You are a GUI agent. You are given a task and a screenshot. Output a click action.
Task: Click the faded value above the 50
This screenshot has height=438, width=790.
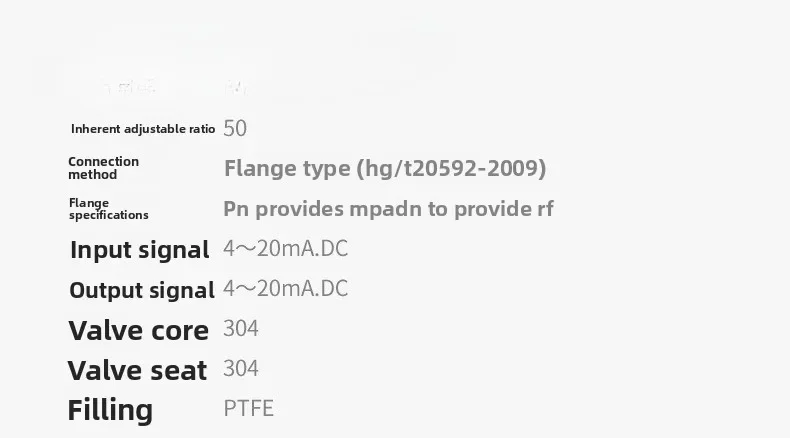[x=236, y=88]
